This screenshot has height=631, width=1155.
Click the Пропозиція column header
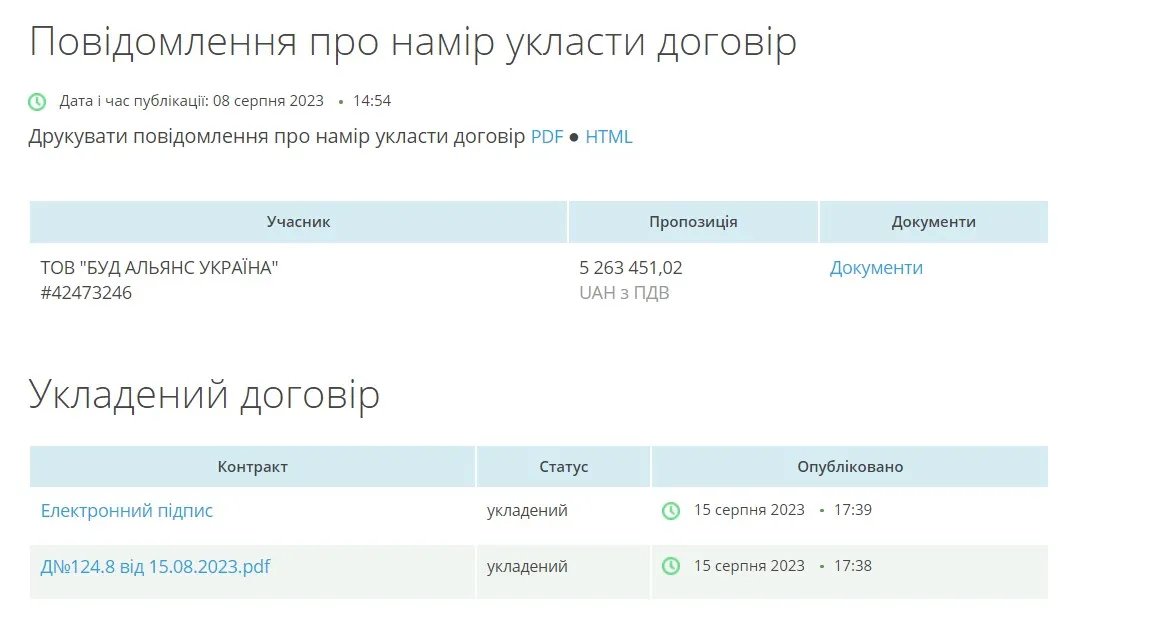click(693, 222)
